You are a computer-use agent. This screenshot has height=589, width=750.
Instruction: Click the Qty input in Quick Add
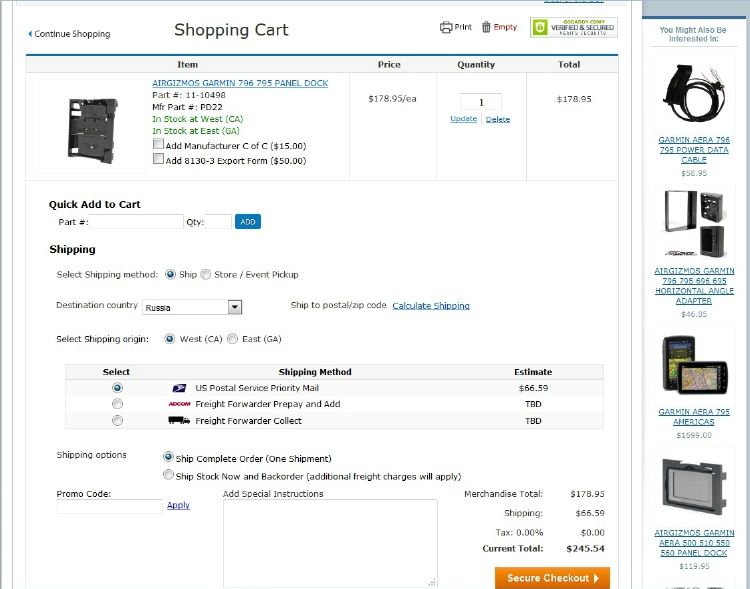219,222
